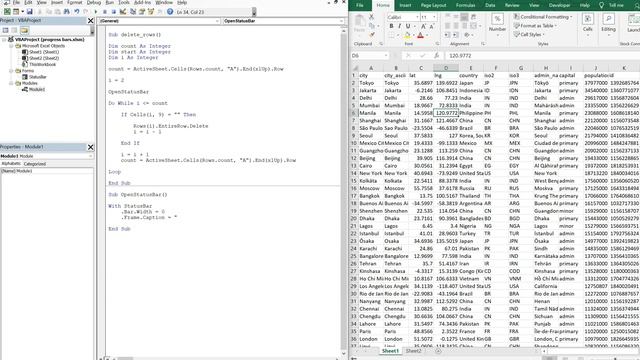The width and height of the screenshot is (640, 360).
Task: Open the font size 11 dropdown
Action: [434, 17]
